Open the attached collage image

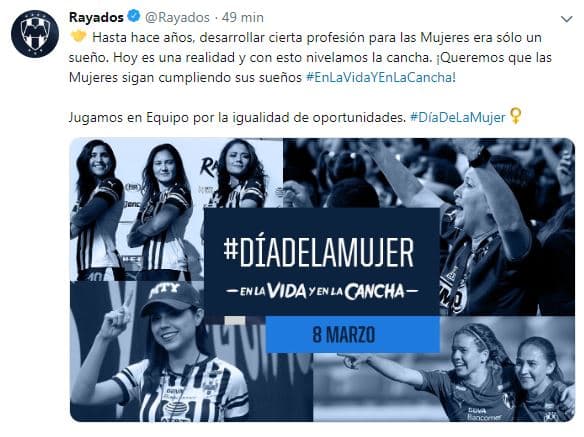coord(322,280)
